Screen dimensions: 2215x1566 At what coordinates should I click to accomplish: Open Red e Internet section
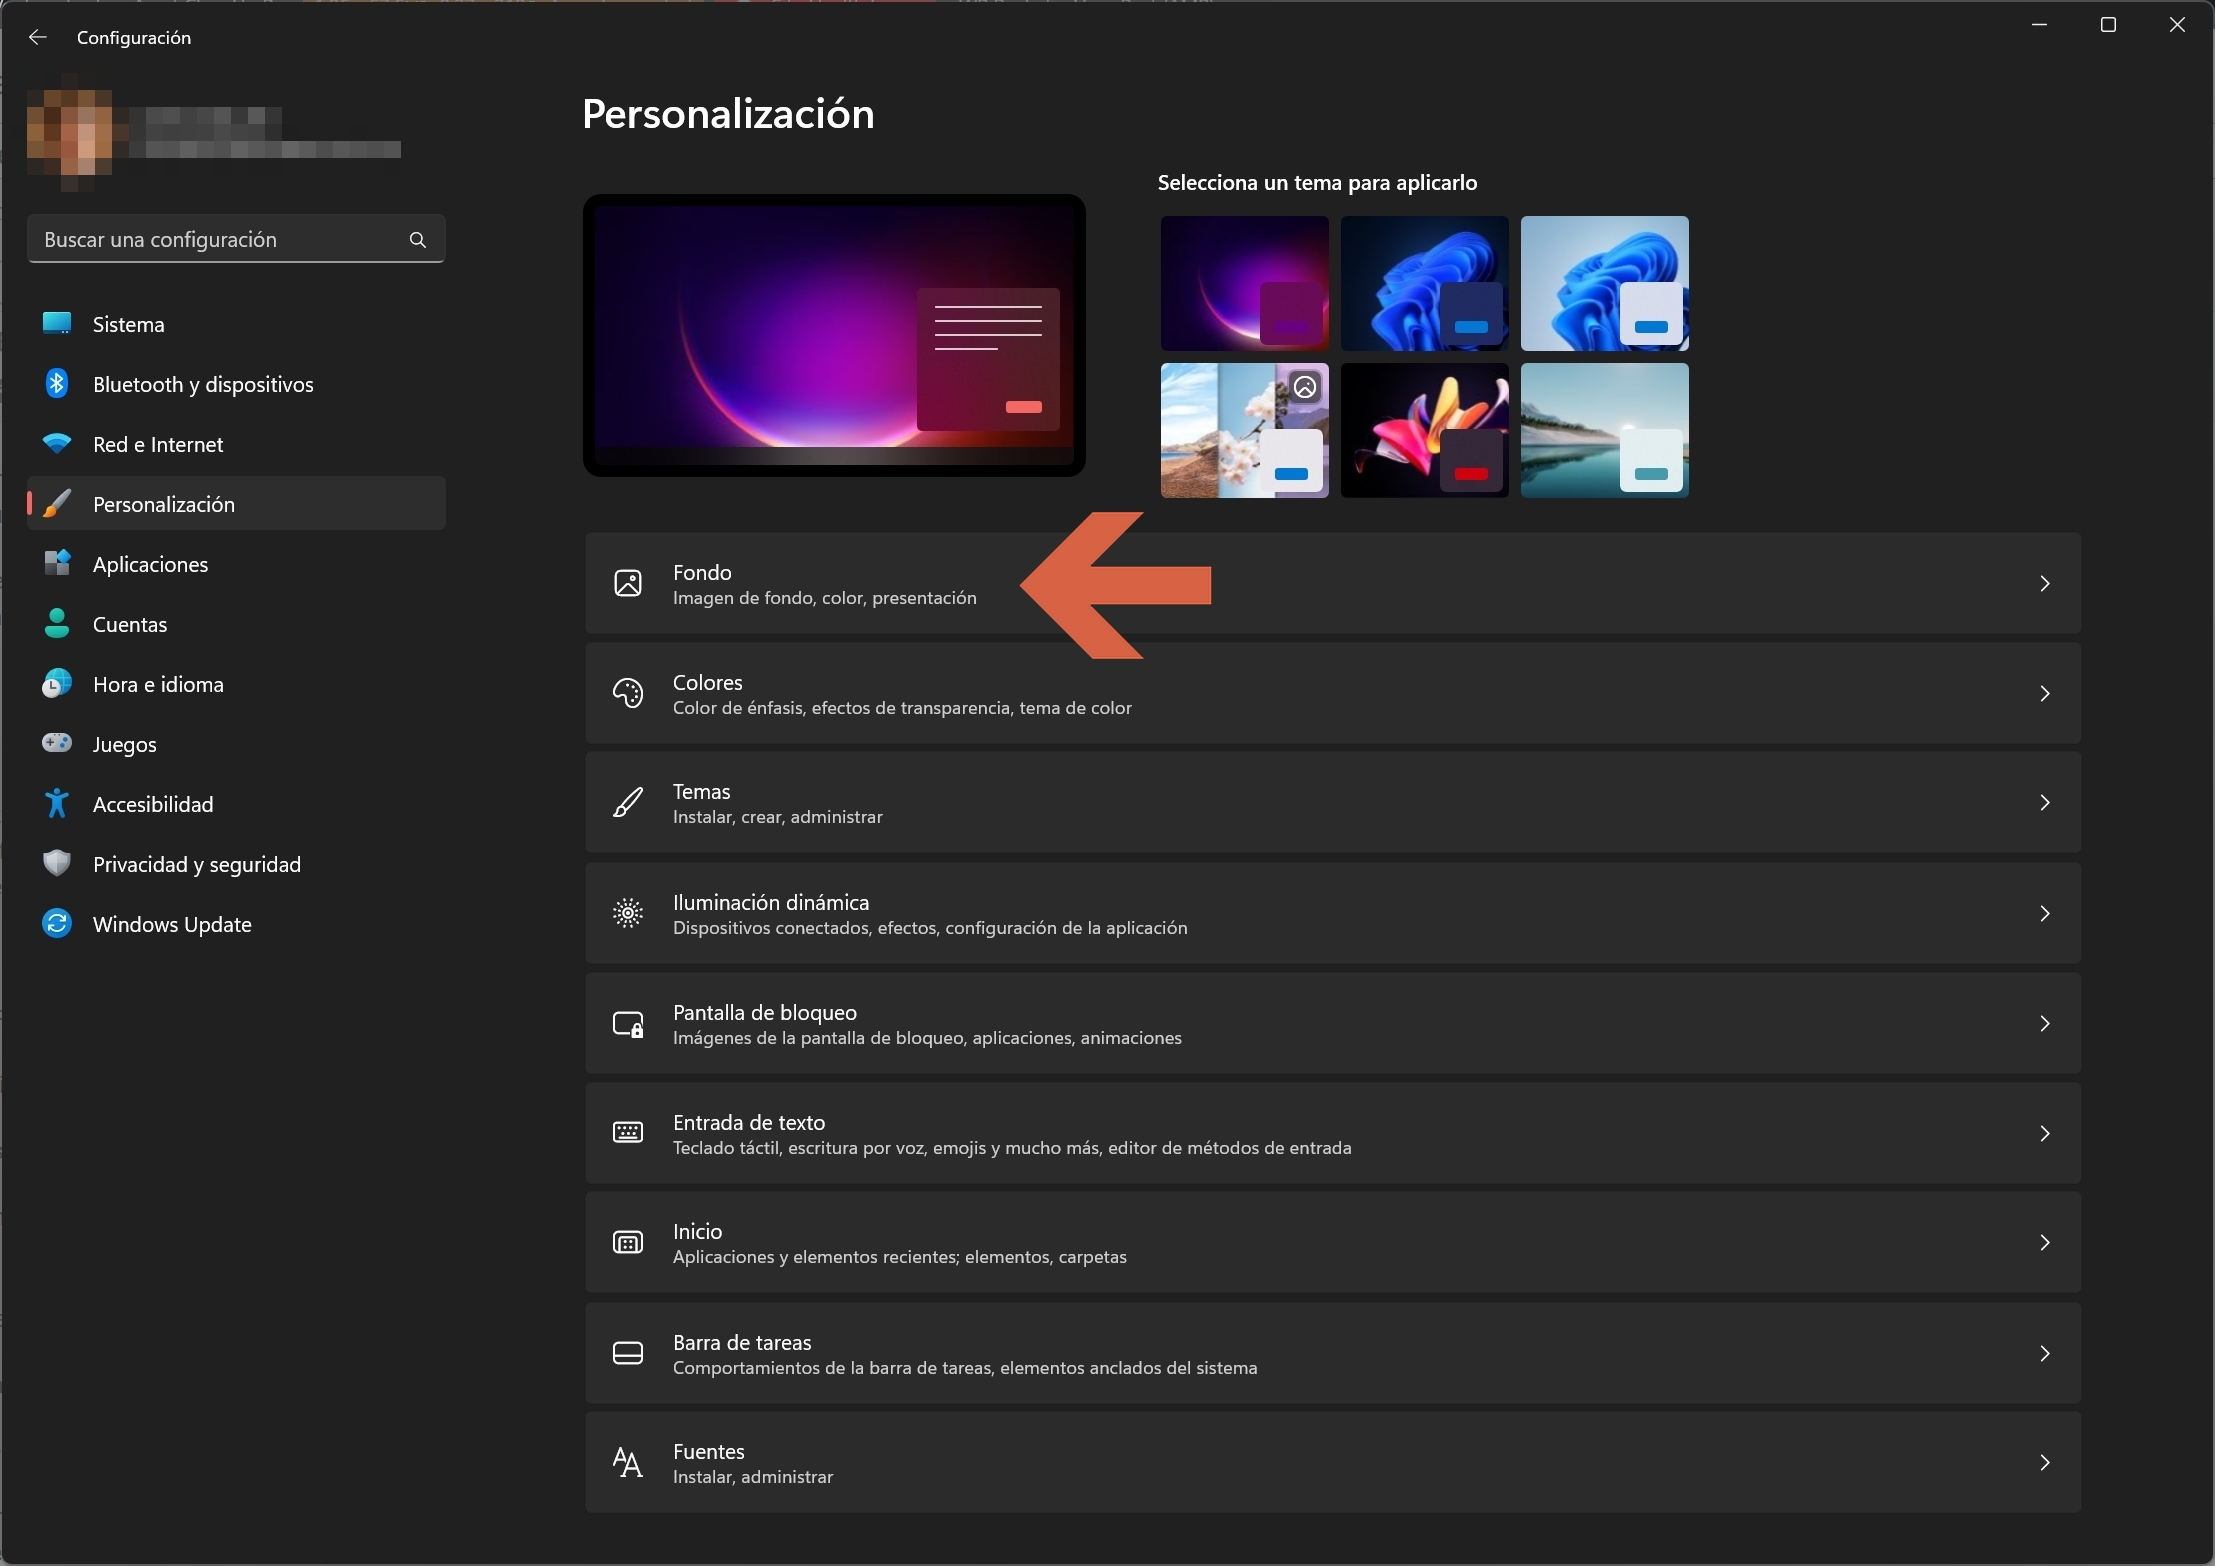(236, 444)
